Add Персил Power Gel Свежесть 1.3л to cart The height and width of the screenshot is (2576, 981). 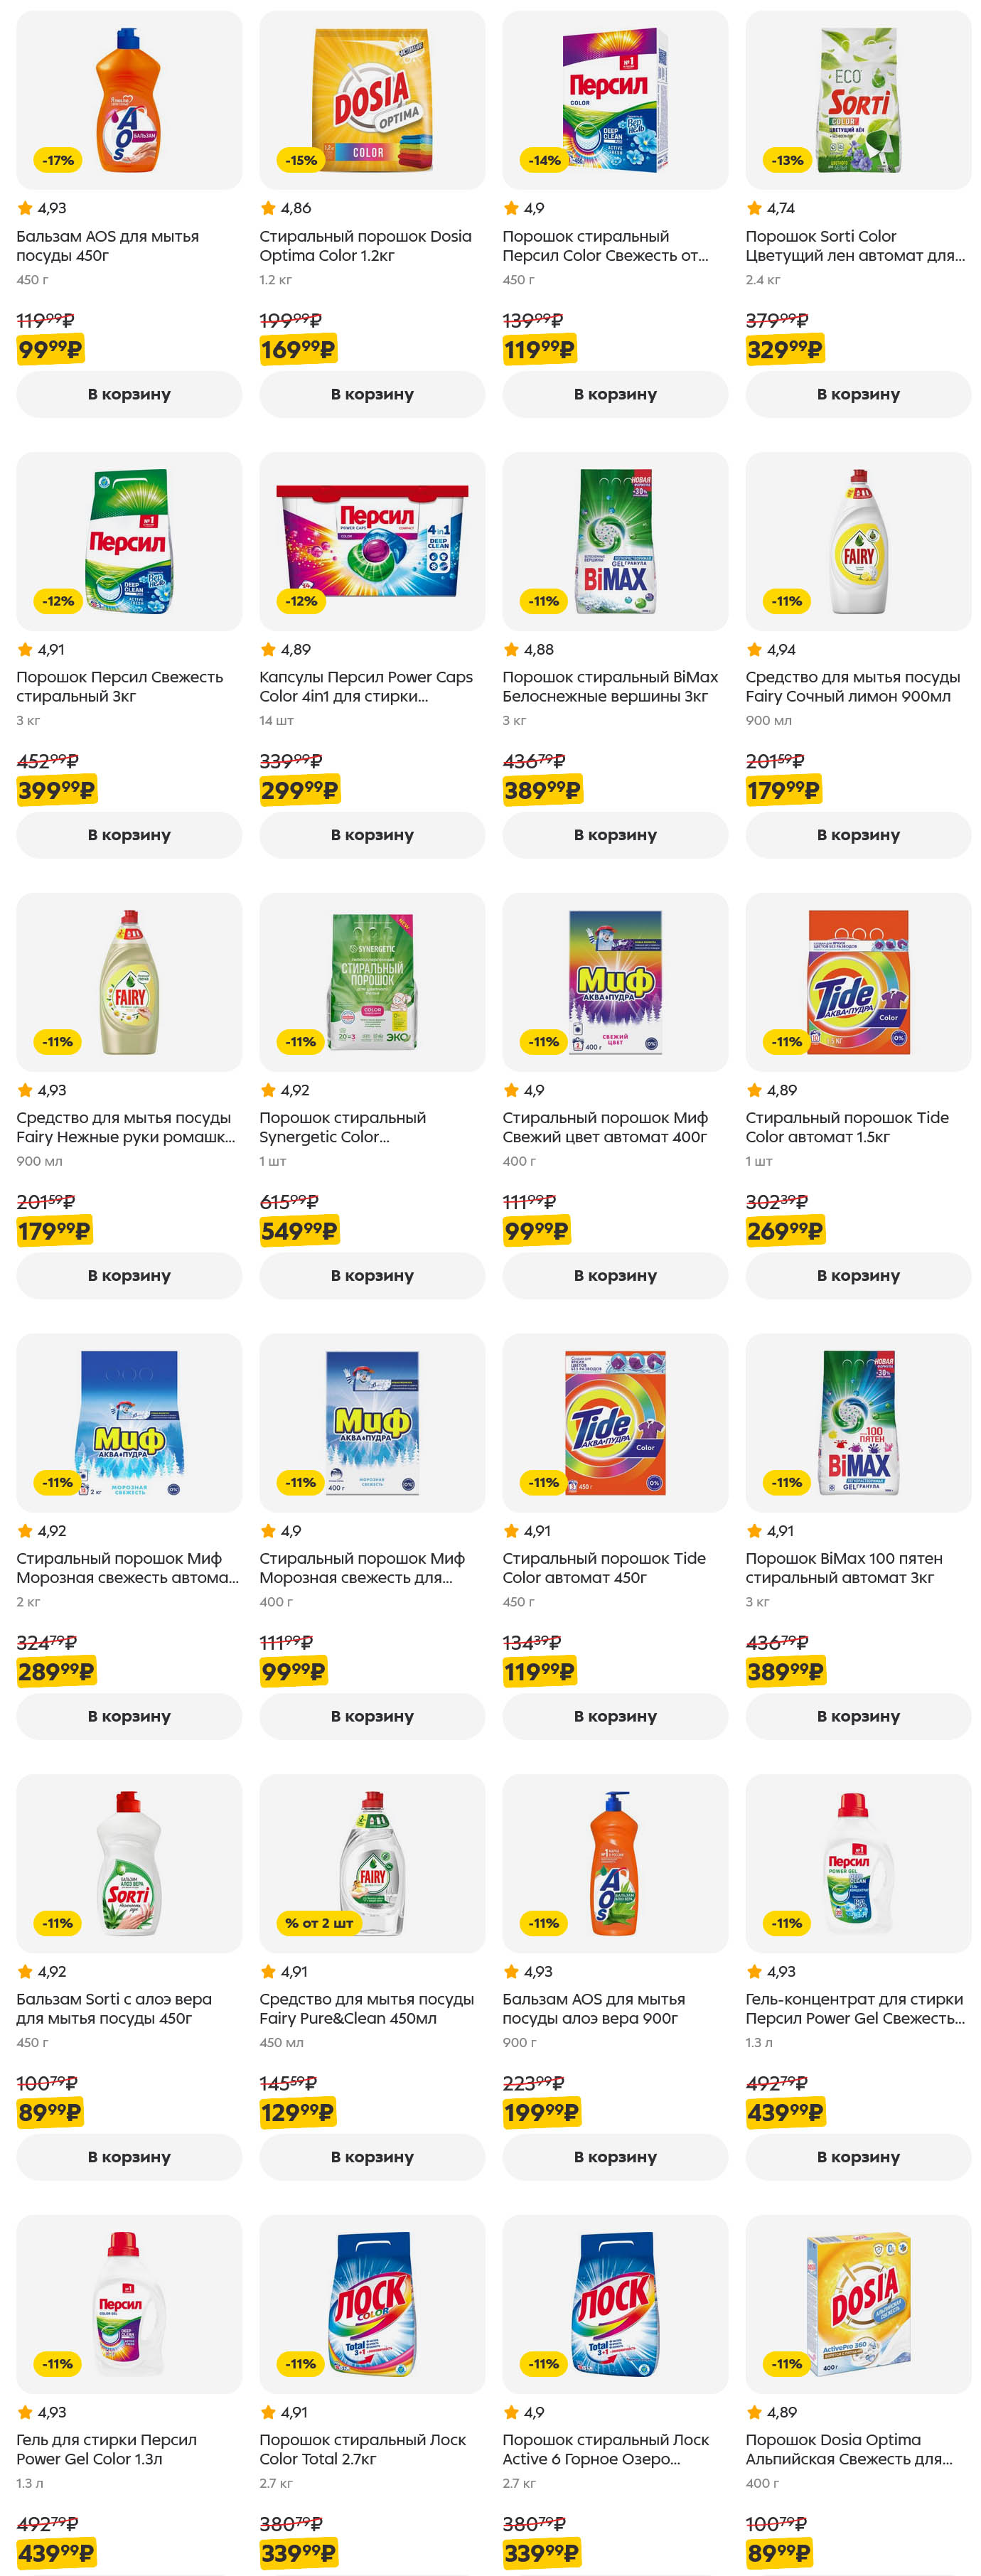858,2157
